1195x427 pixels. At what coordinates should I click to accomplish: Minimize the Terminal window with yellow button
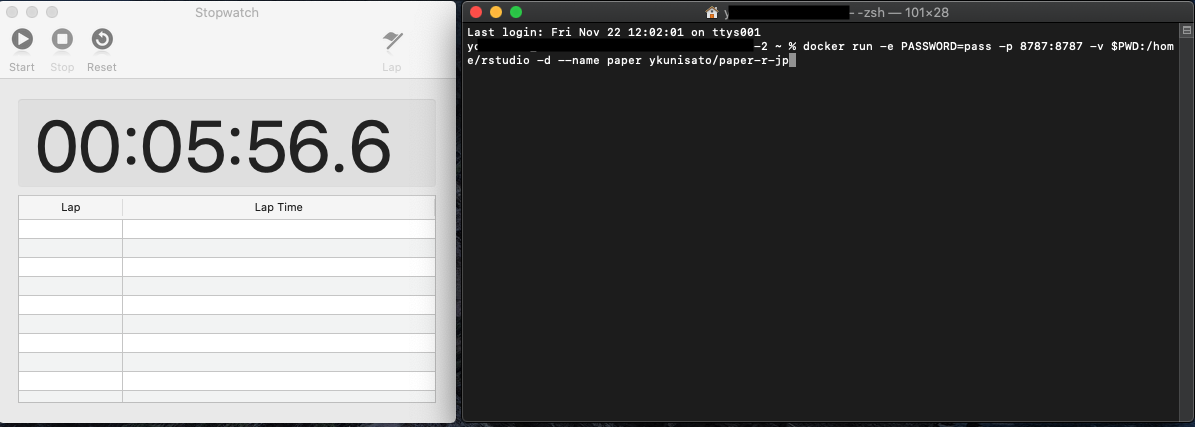(496, 12)
